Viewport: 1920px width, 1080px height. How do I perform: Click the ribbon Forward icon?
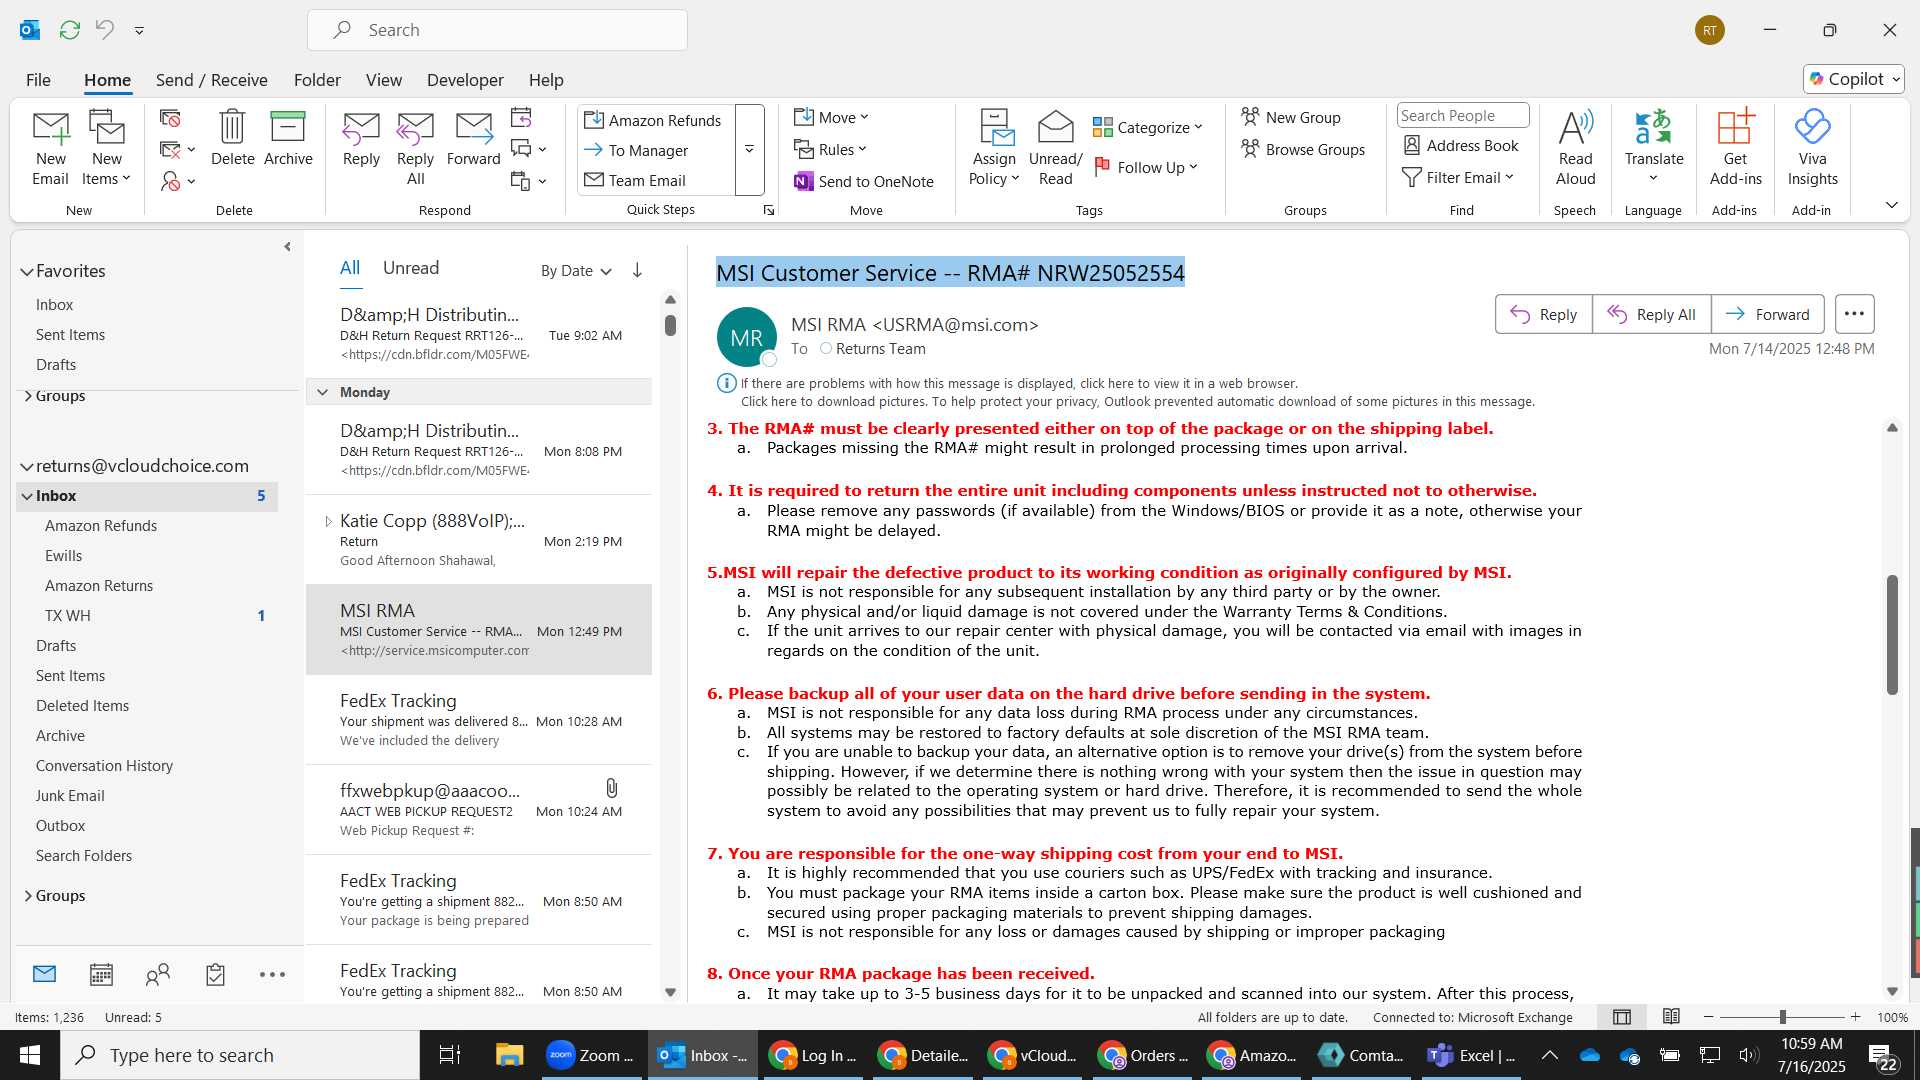pyautogui.click(x=473, y=138)
